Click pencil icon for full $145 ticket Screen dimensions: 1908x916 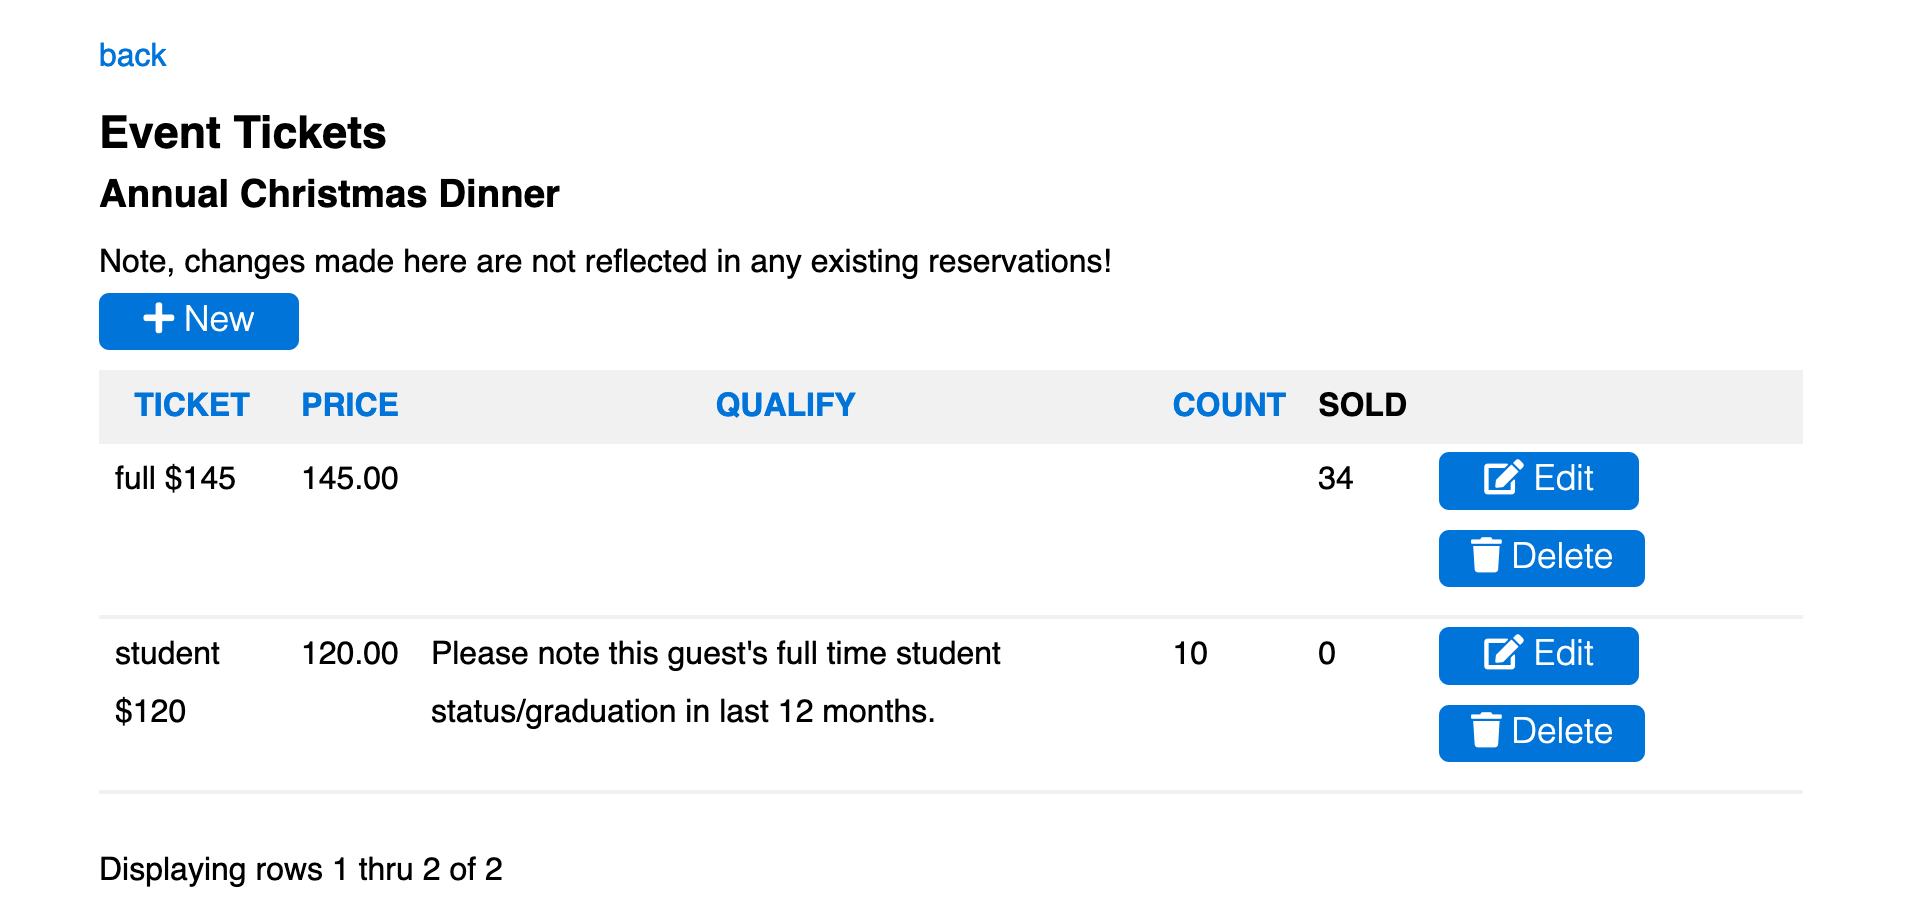[x=1503, y=478]
